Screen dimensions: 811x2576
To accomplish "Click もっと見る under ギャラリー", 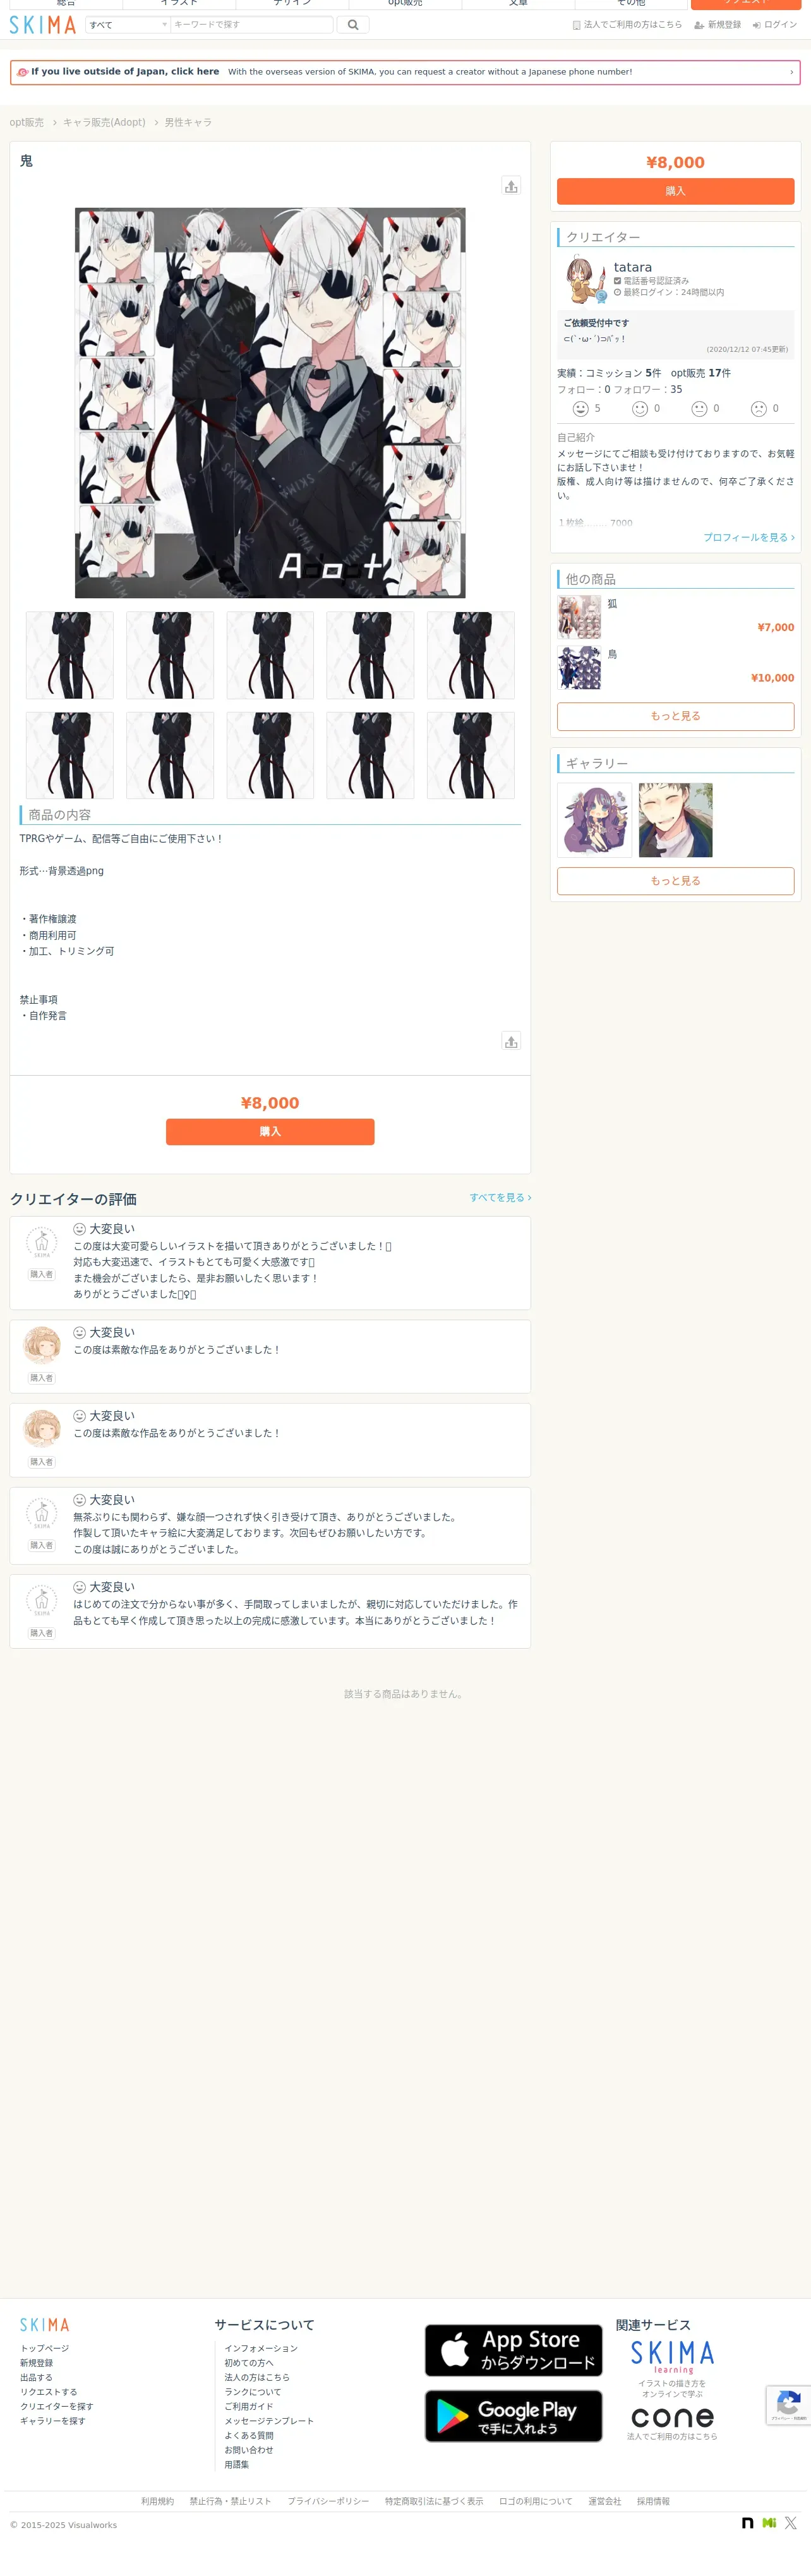I will 675,881.
